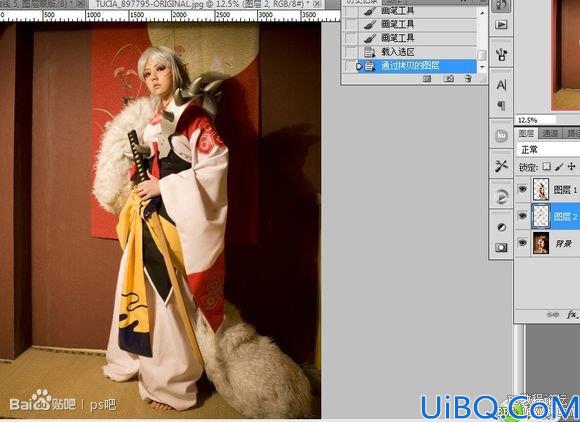
Task: Hide 图层 2 using its eye icon
Action: pyautogui.click(x=522, y=216)
